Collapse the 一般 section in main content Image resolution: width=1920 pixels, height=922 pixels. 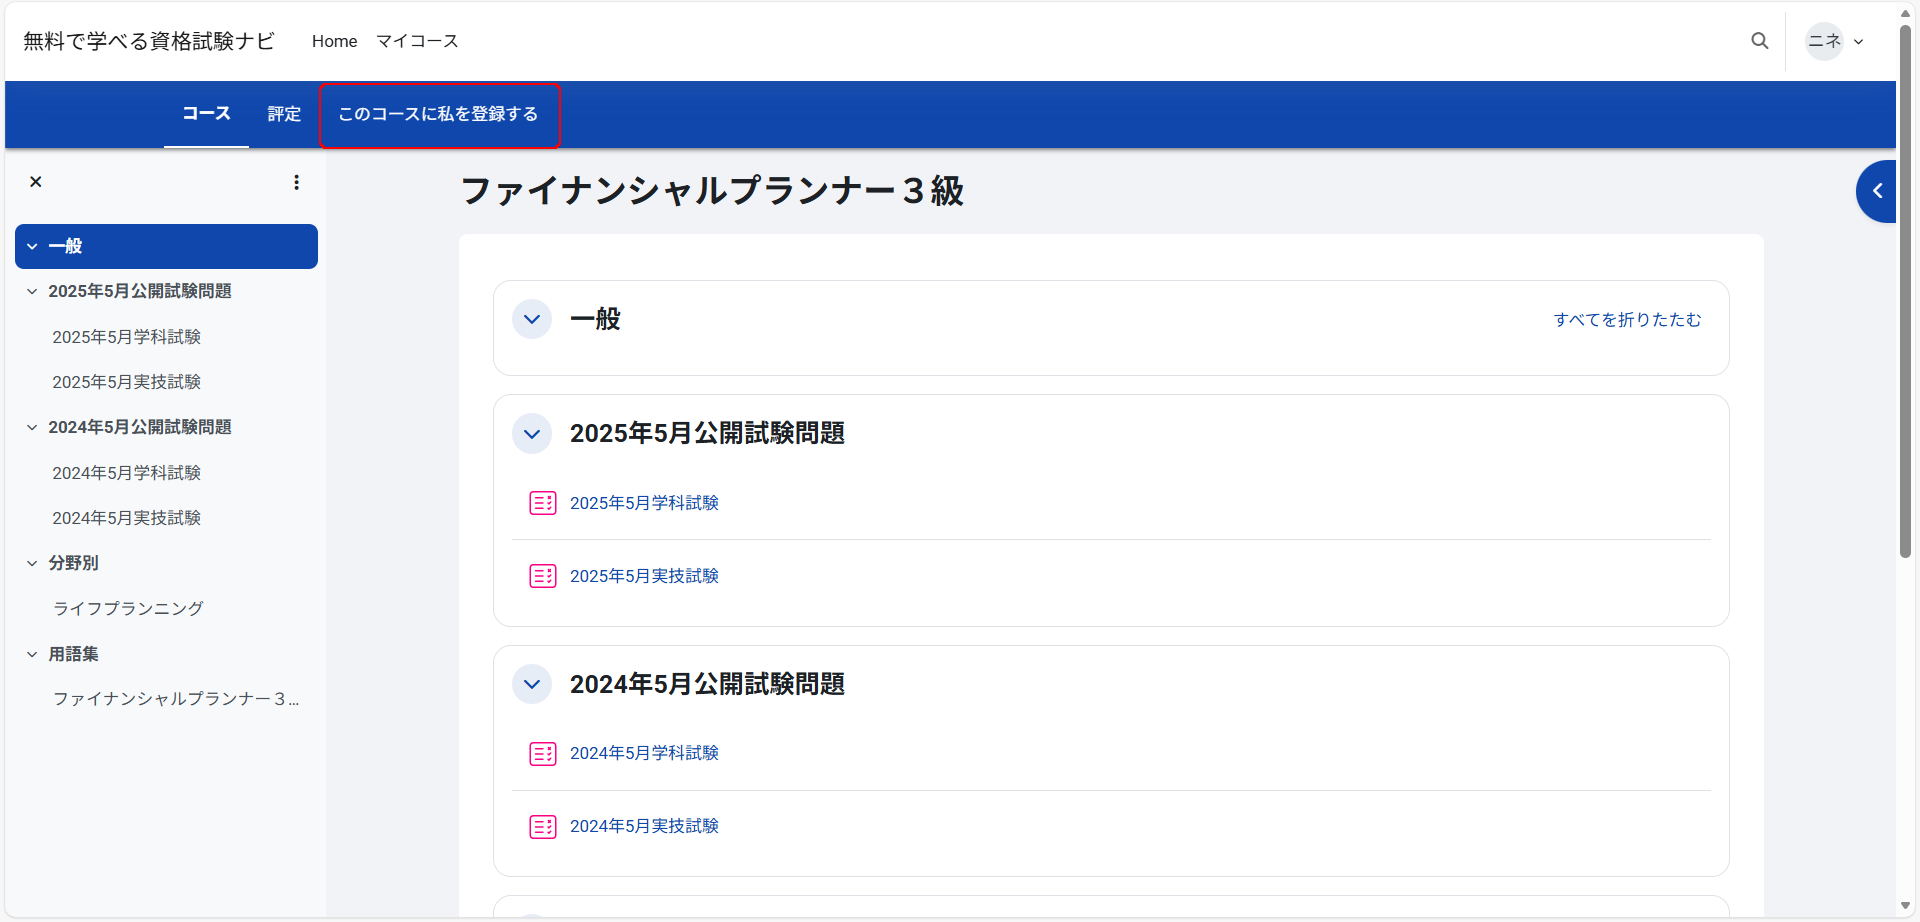pos(532,320)
